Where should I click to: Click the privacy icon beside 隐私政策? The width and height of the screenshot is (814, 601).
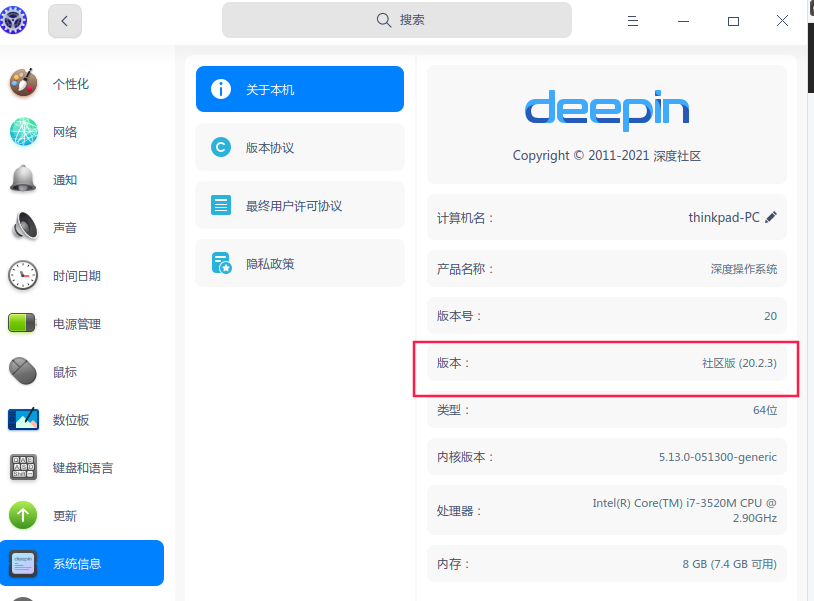click(221, 263)
